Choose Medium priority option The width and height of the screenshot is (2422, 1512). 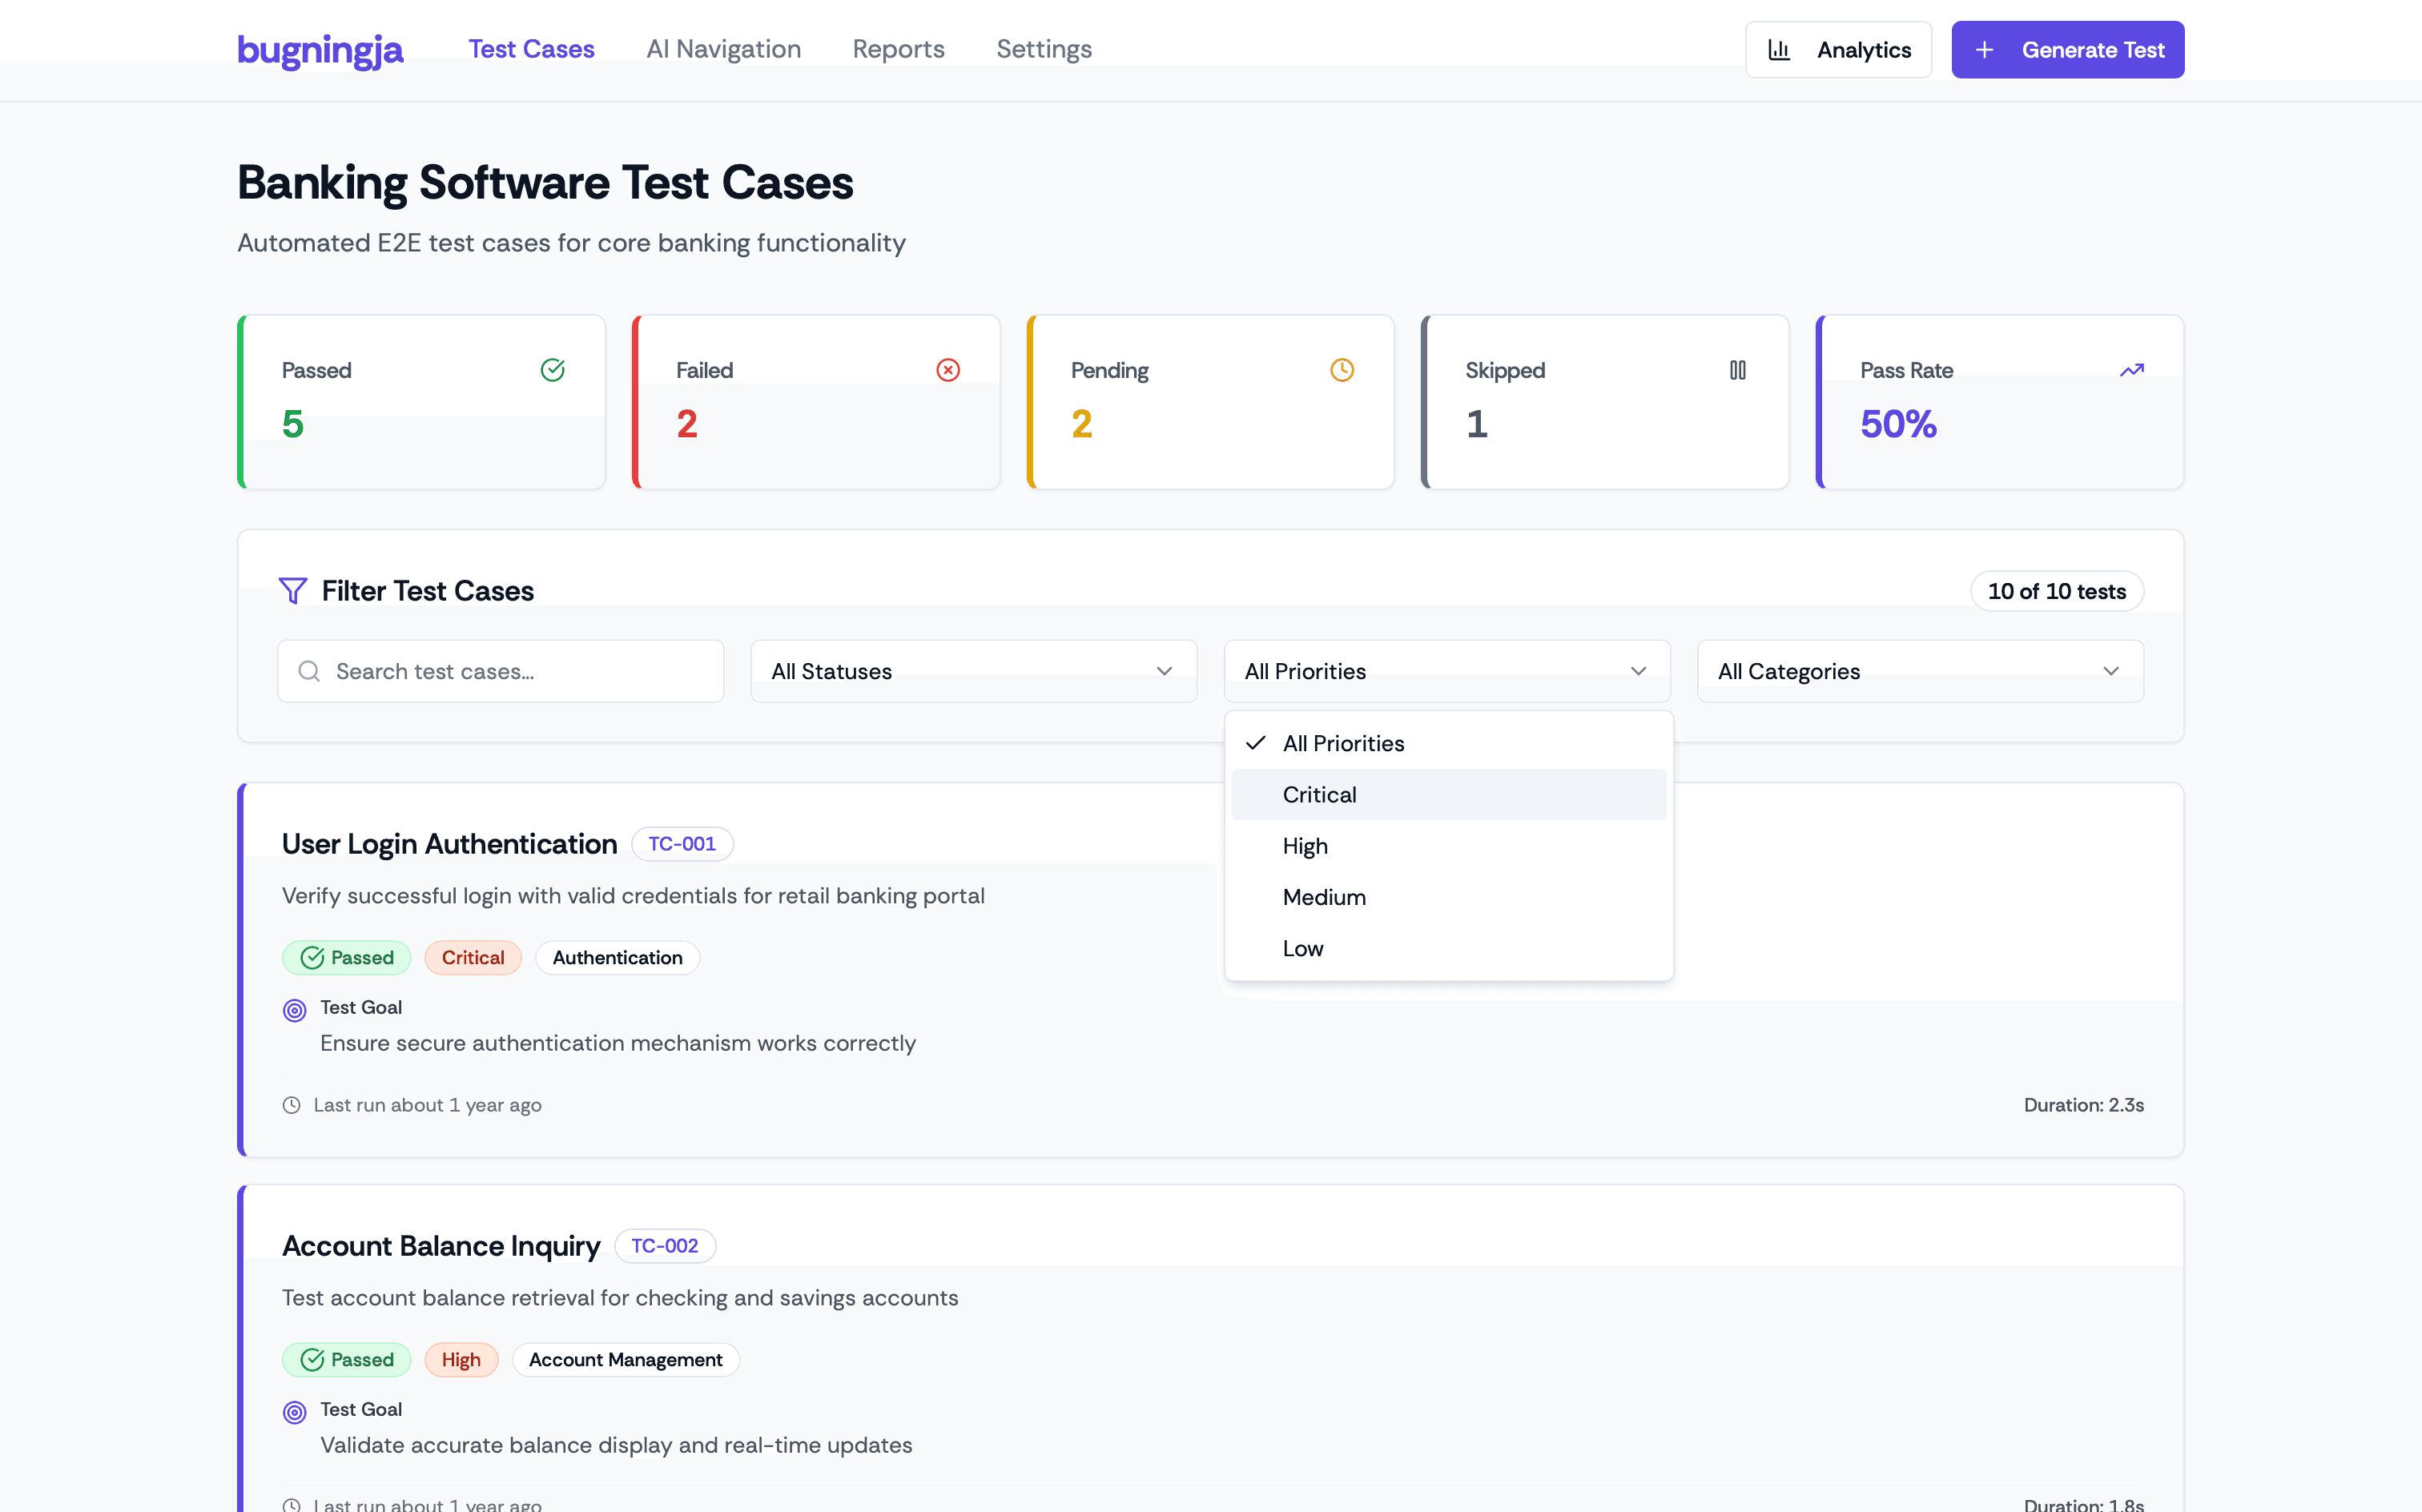[x=1448, y=897]
